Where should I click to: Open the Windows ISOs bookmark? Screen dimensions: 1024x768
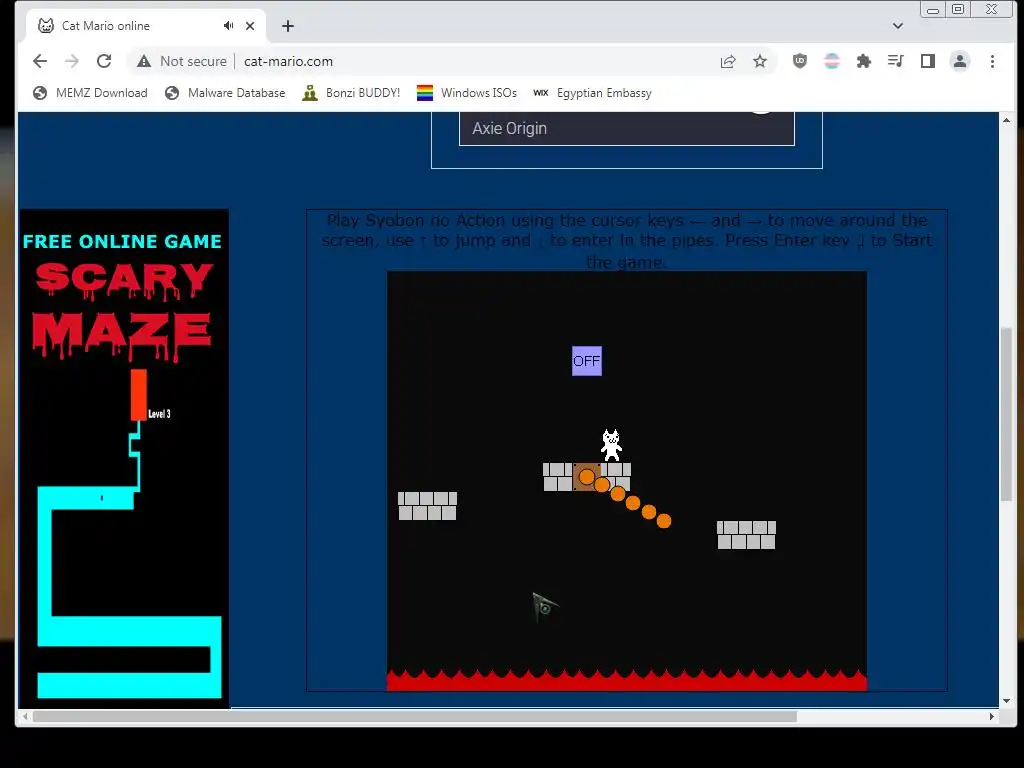[x=467, y=93]
